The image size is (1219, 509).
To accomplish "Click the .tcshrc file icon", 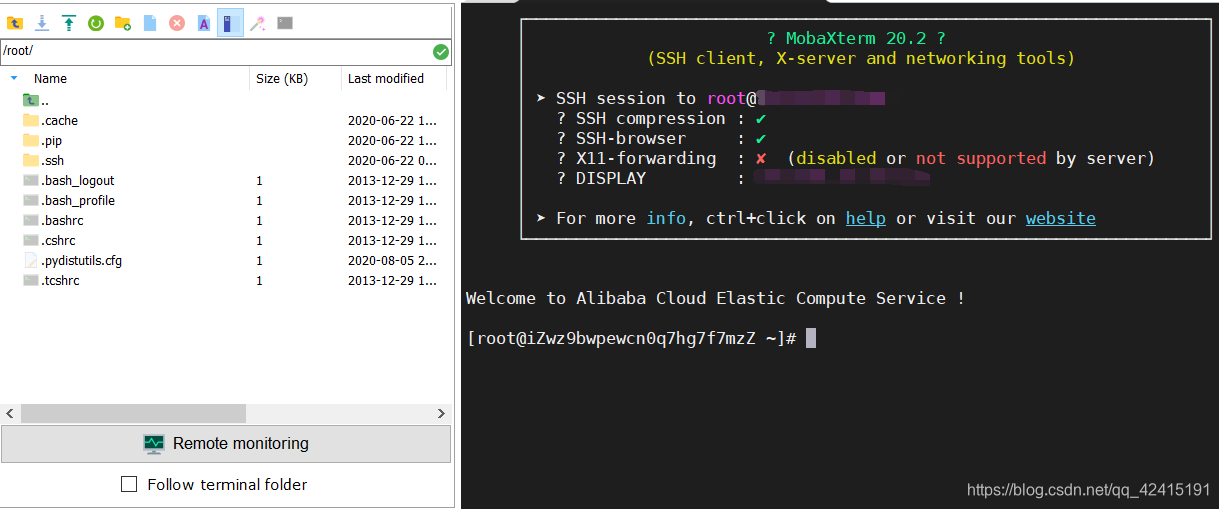I will [x=30, y=280].
